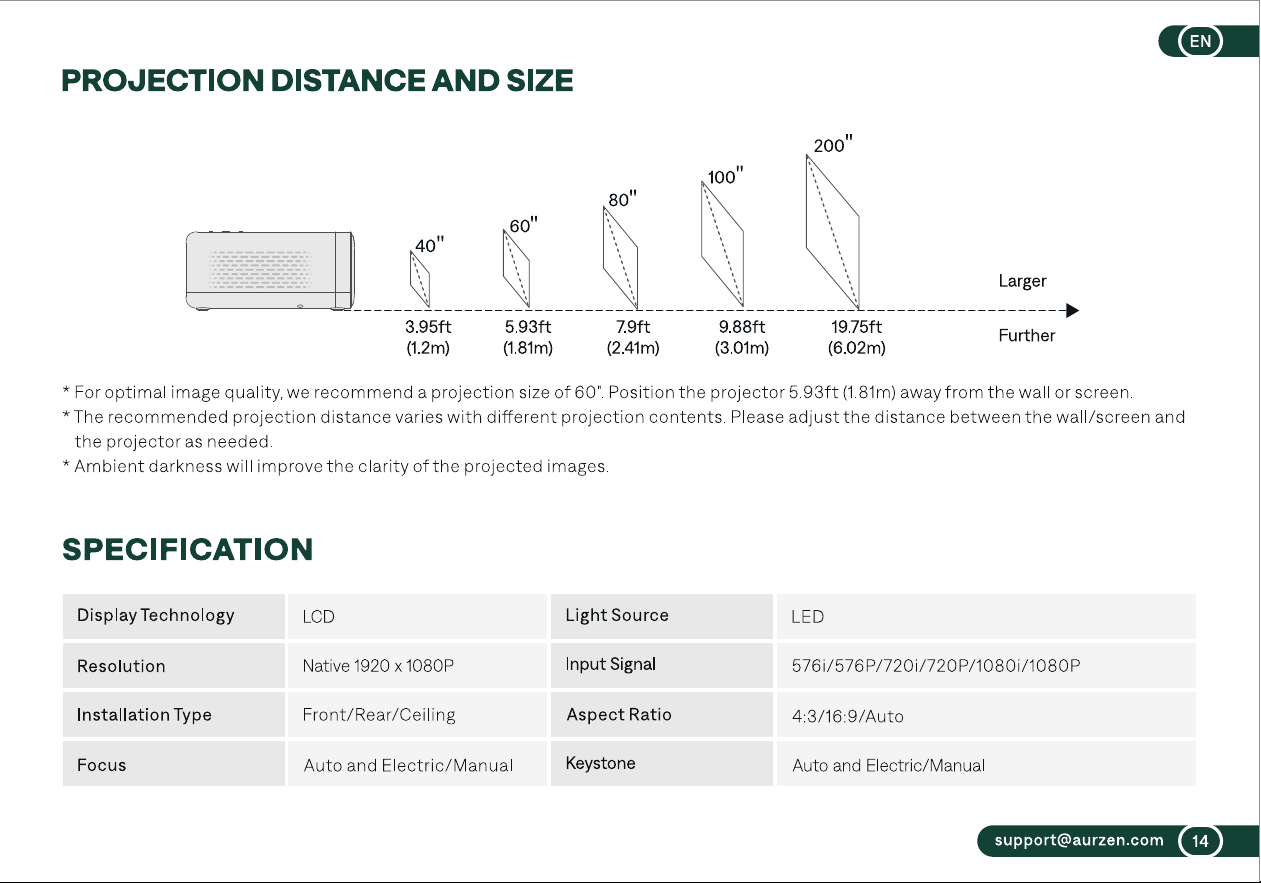
Task: Select the Display Technology table cell
Action: pos(174,616)
